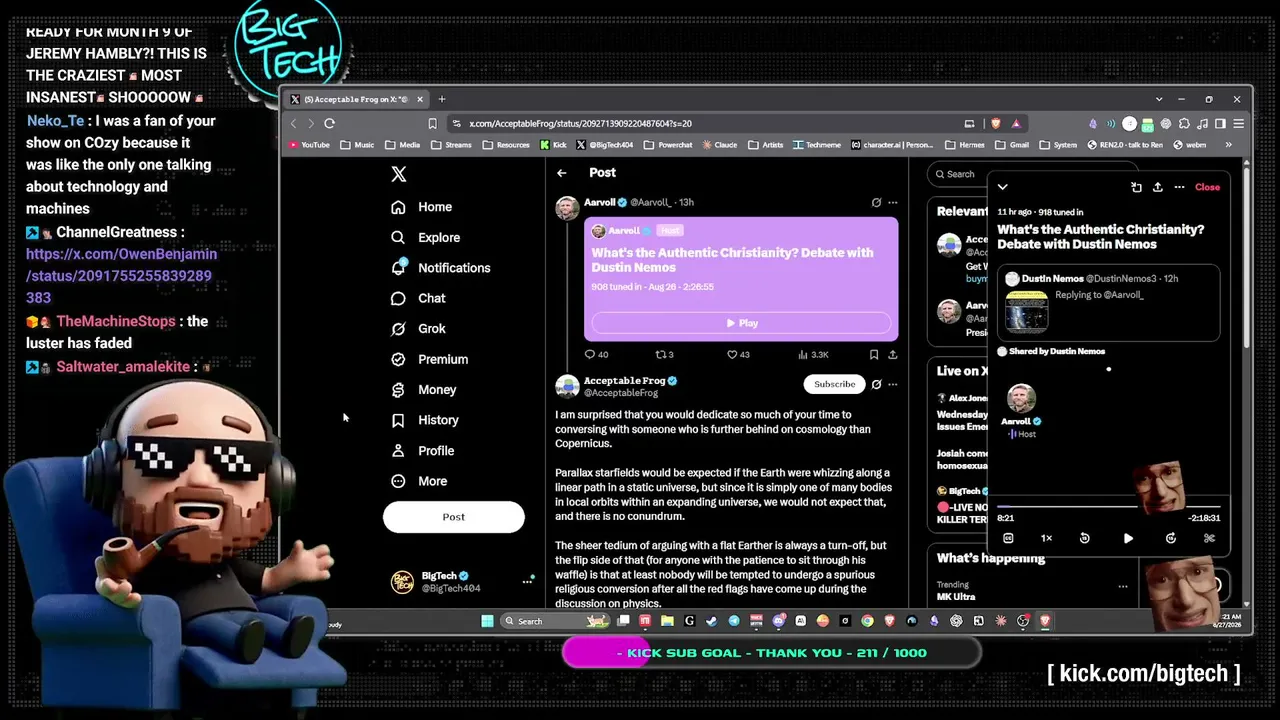Open the Home page in X sidebar

422,207
